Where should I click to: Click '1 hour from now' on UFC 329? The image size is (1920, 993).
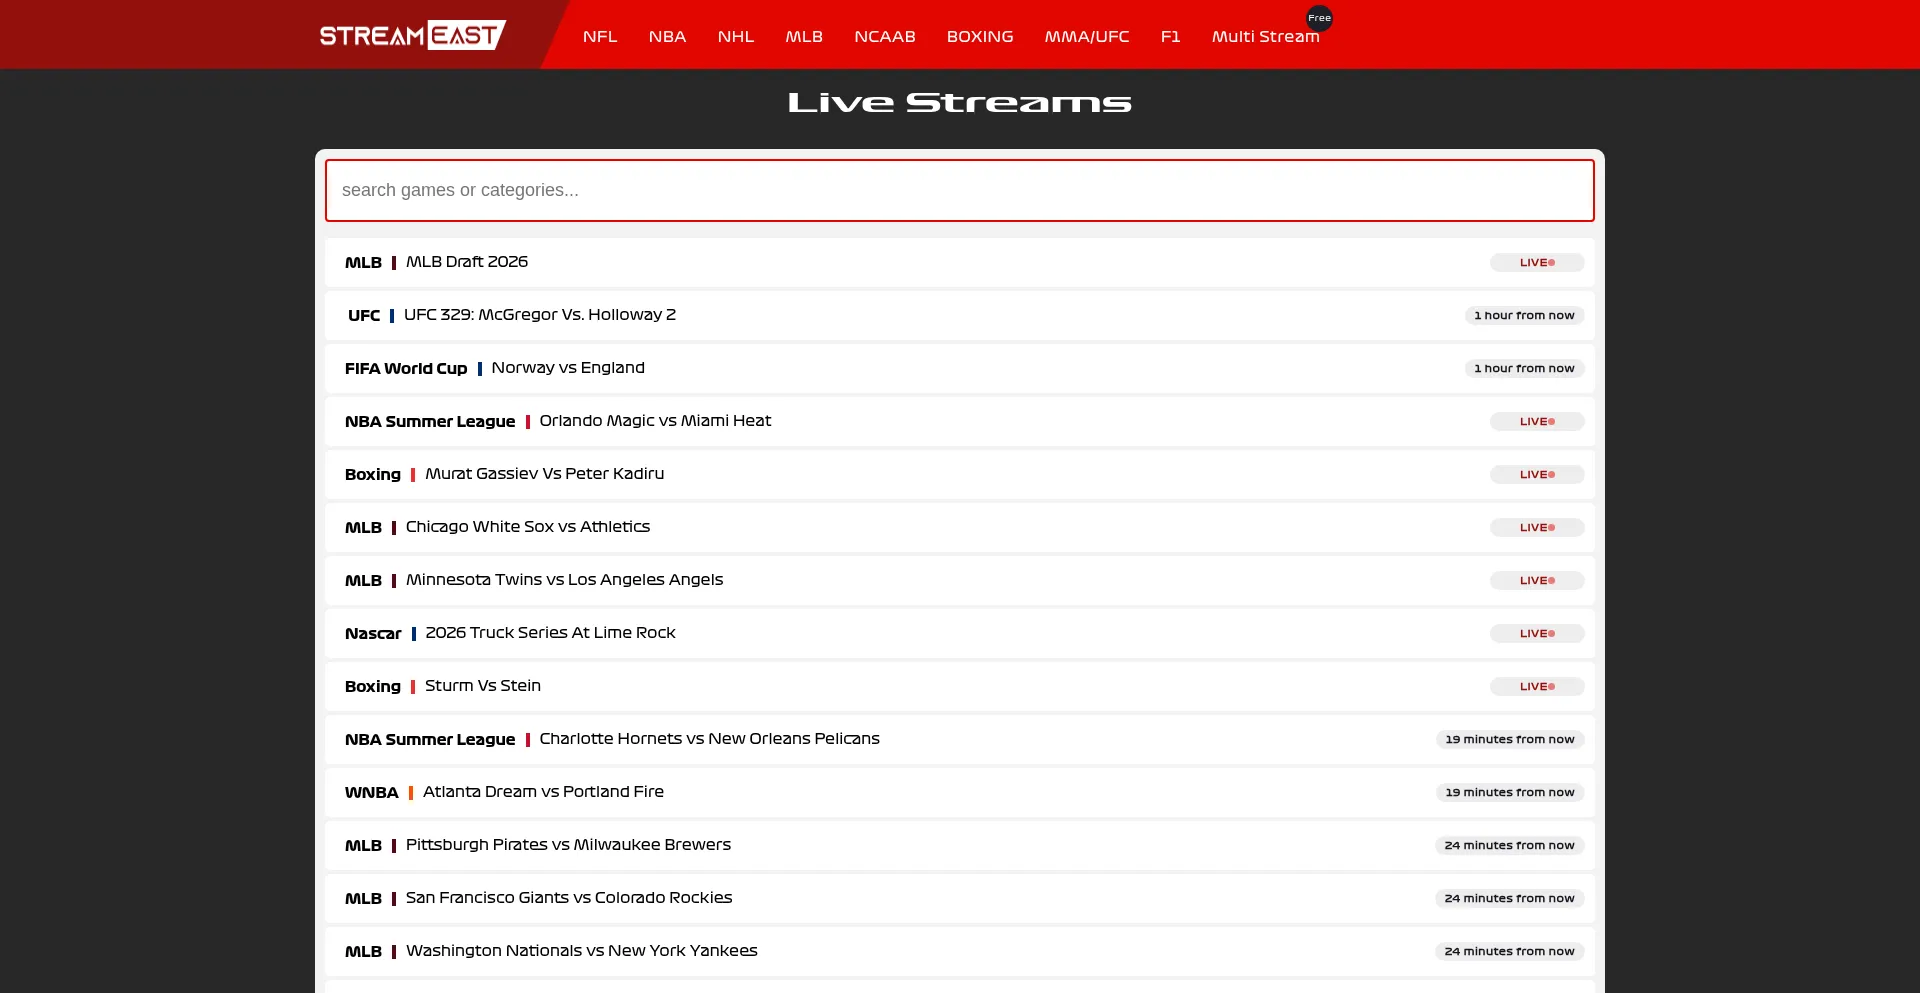(x=1524, y=315)
